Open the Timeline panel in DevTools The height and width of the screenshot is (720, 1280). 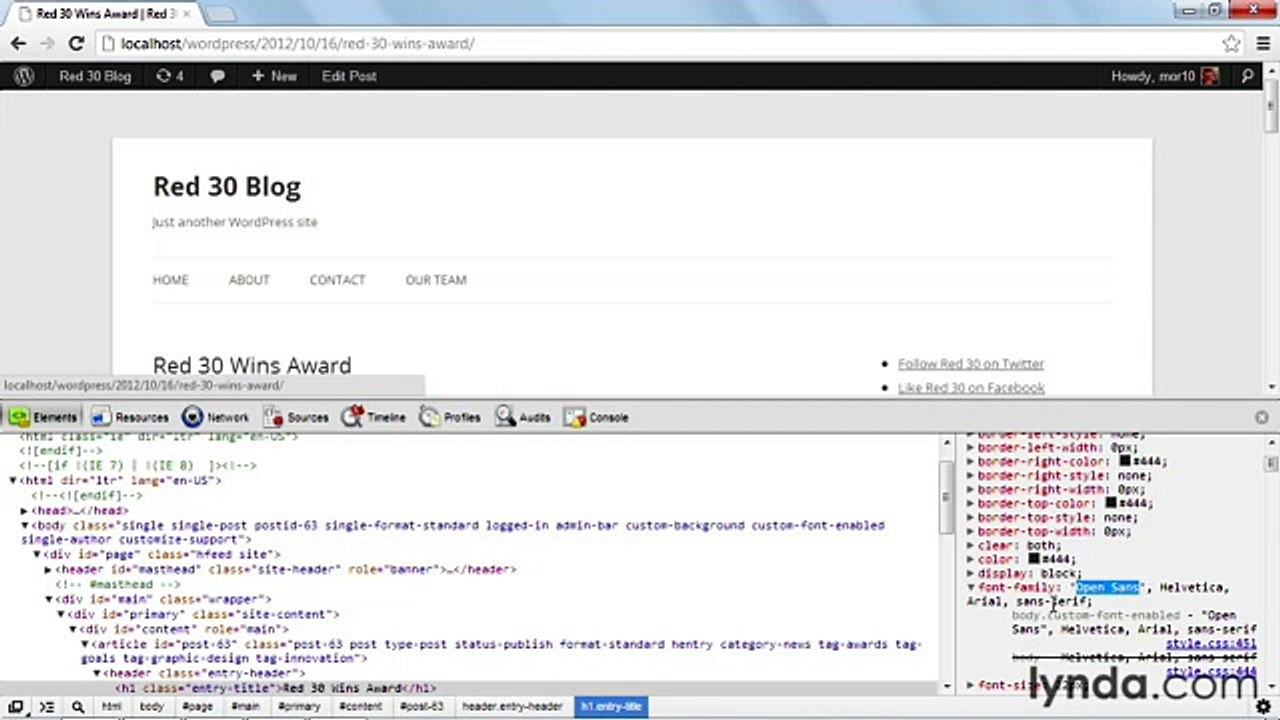click(374, 417)
